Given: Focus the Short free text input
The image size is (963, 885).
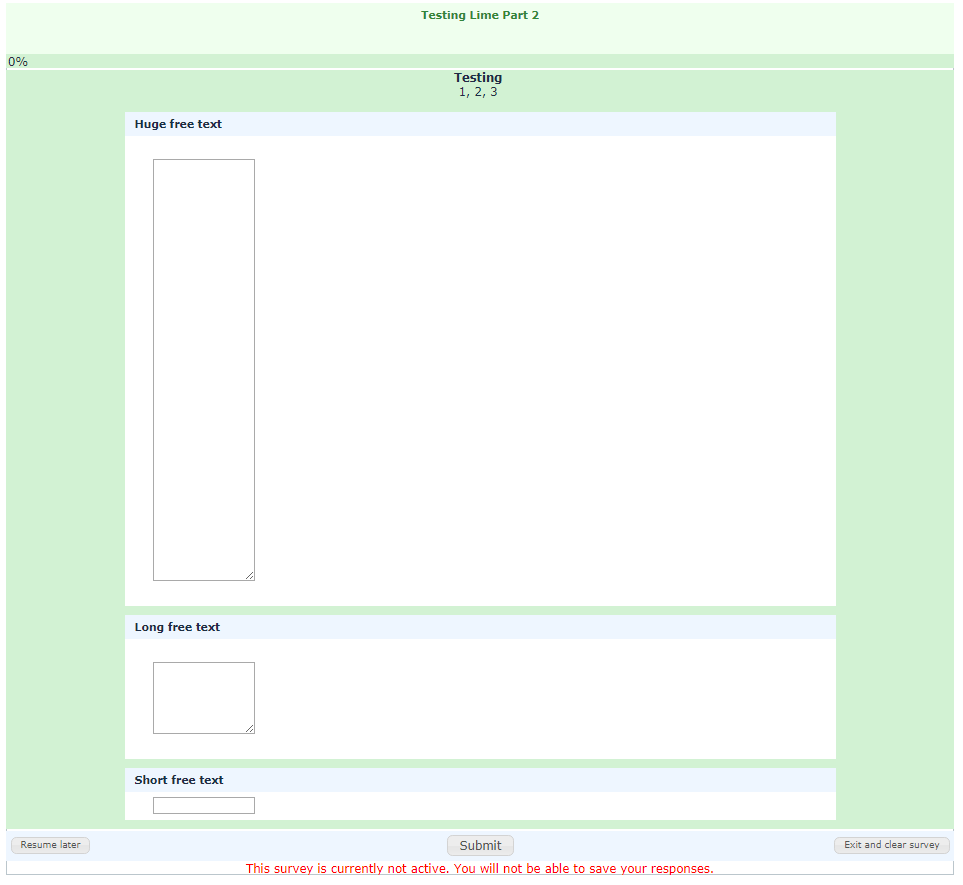Looking at the screenshot, I should 204,805.
